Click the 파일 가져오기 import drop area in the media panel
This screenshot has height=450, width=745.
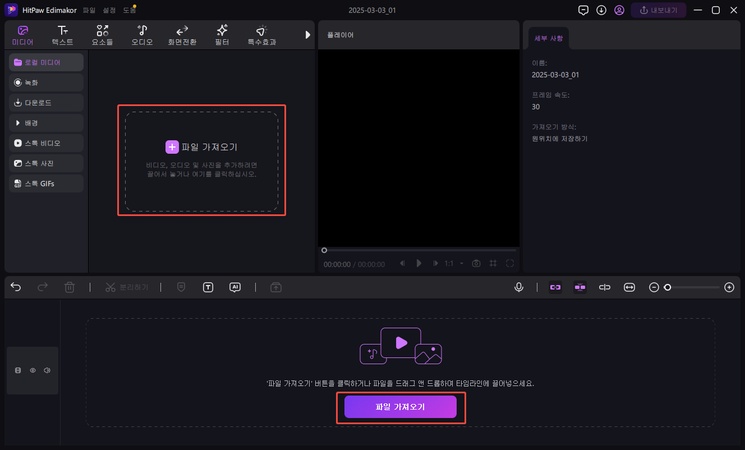tap(201, 161)
